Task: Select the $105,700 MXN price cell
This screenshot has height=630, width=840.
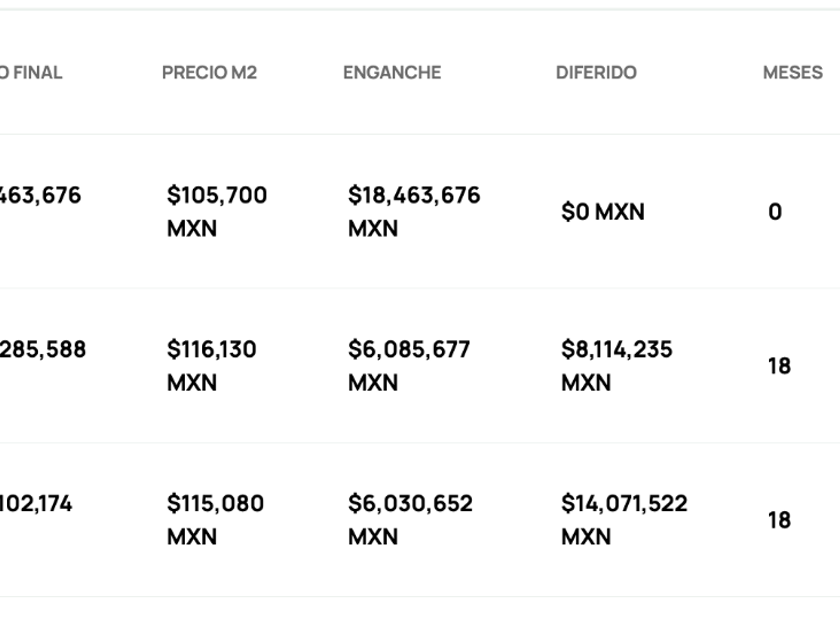Action: click(x=217, y=211)
